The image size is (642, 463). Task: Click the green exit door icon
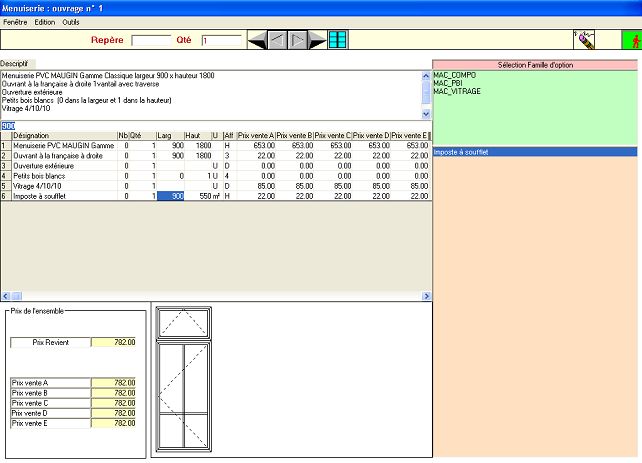[630, 40]
